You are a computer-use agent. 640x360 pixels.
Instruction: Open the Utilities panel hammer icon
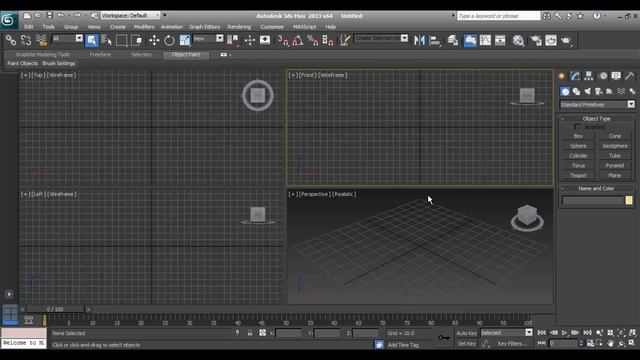pyautogui.click(x=629, y=76)
